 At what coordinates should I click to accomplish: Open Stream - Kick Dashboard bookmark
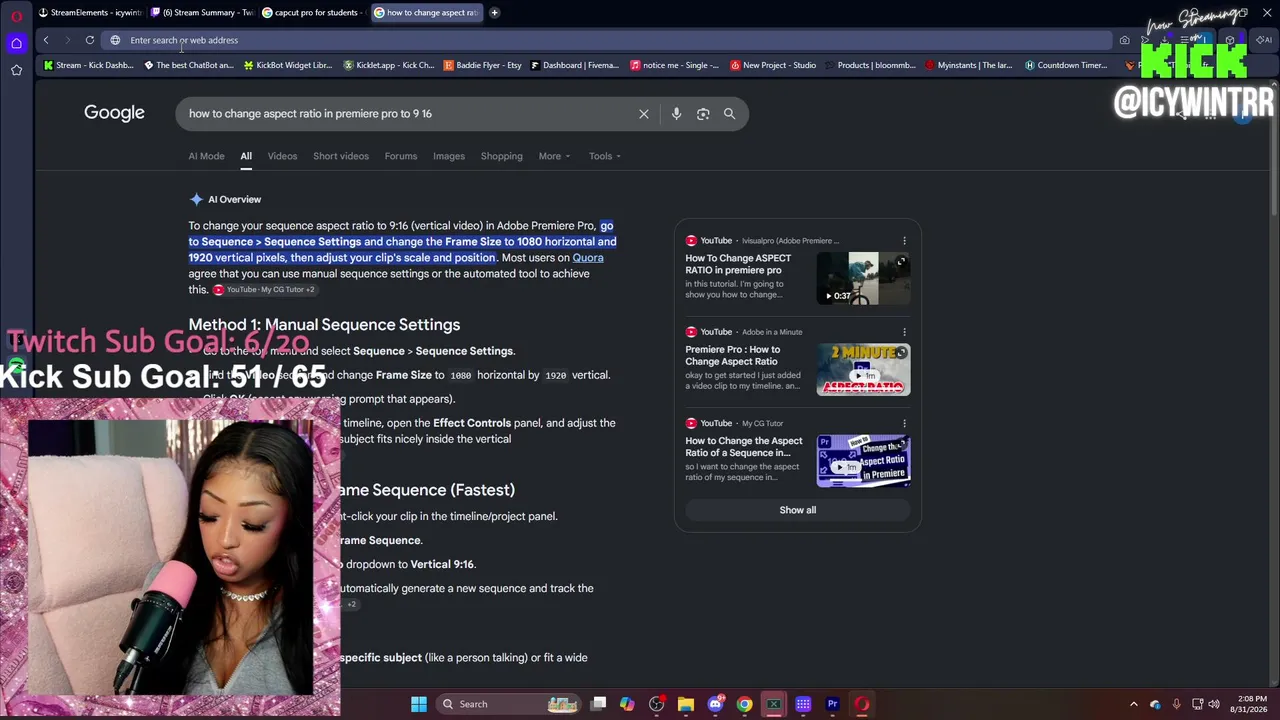point(88,66)
